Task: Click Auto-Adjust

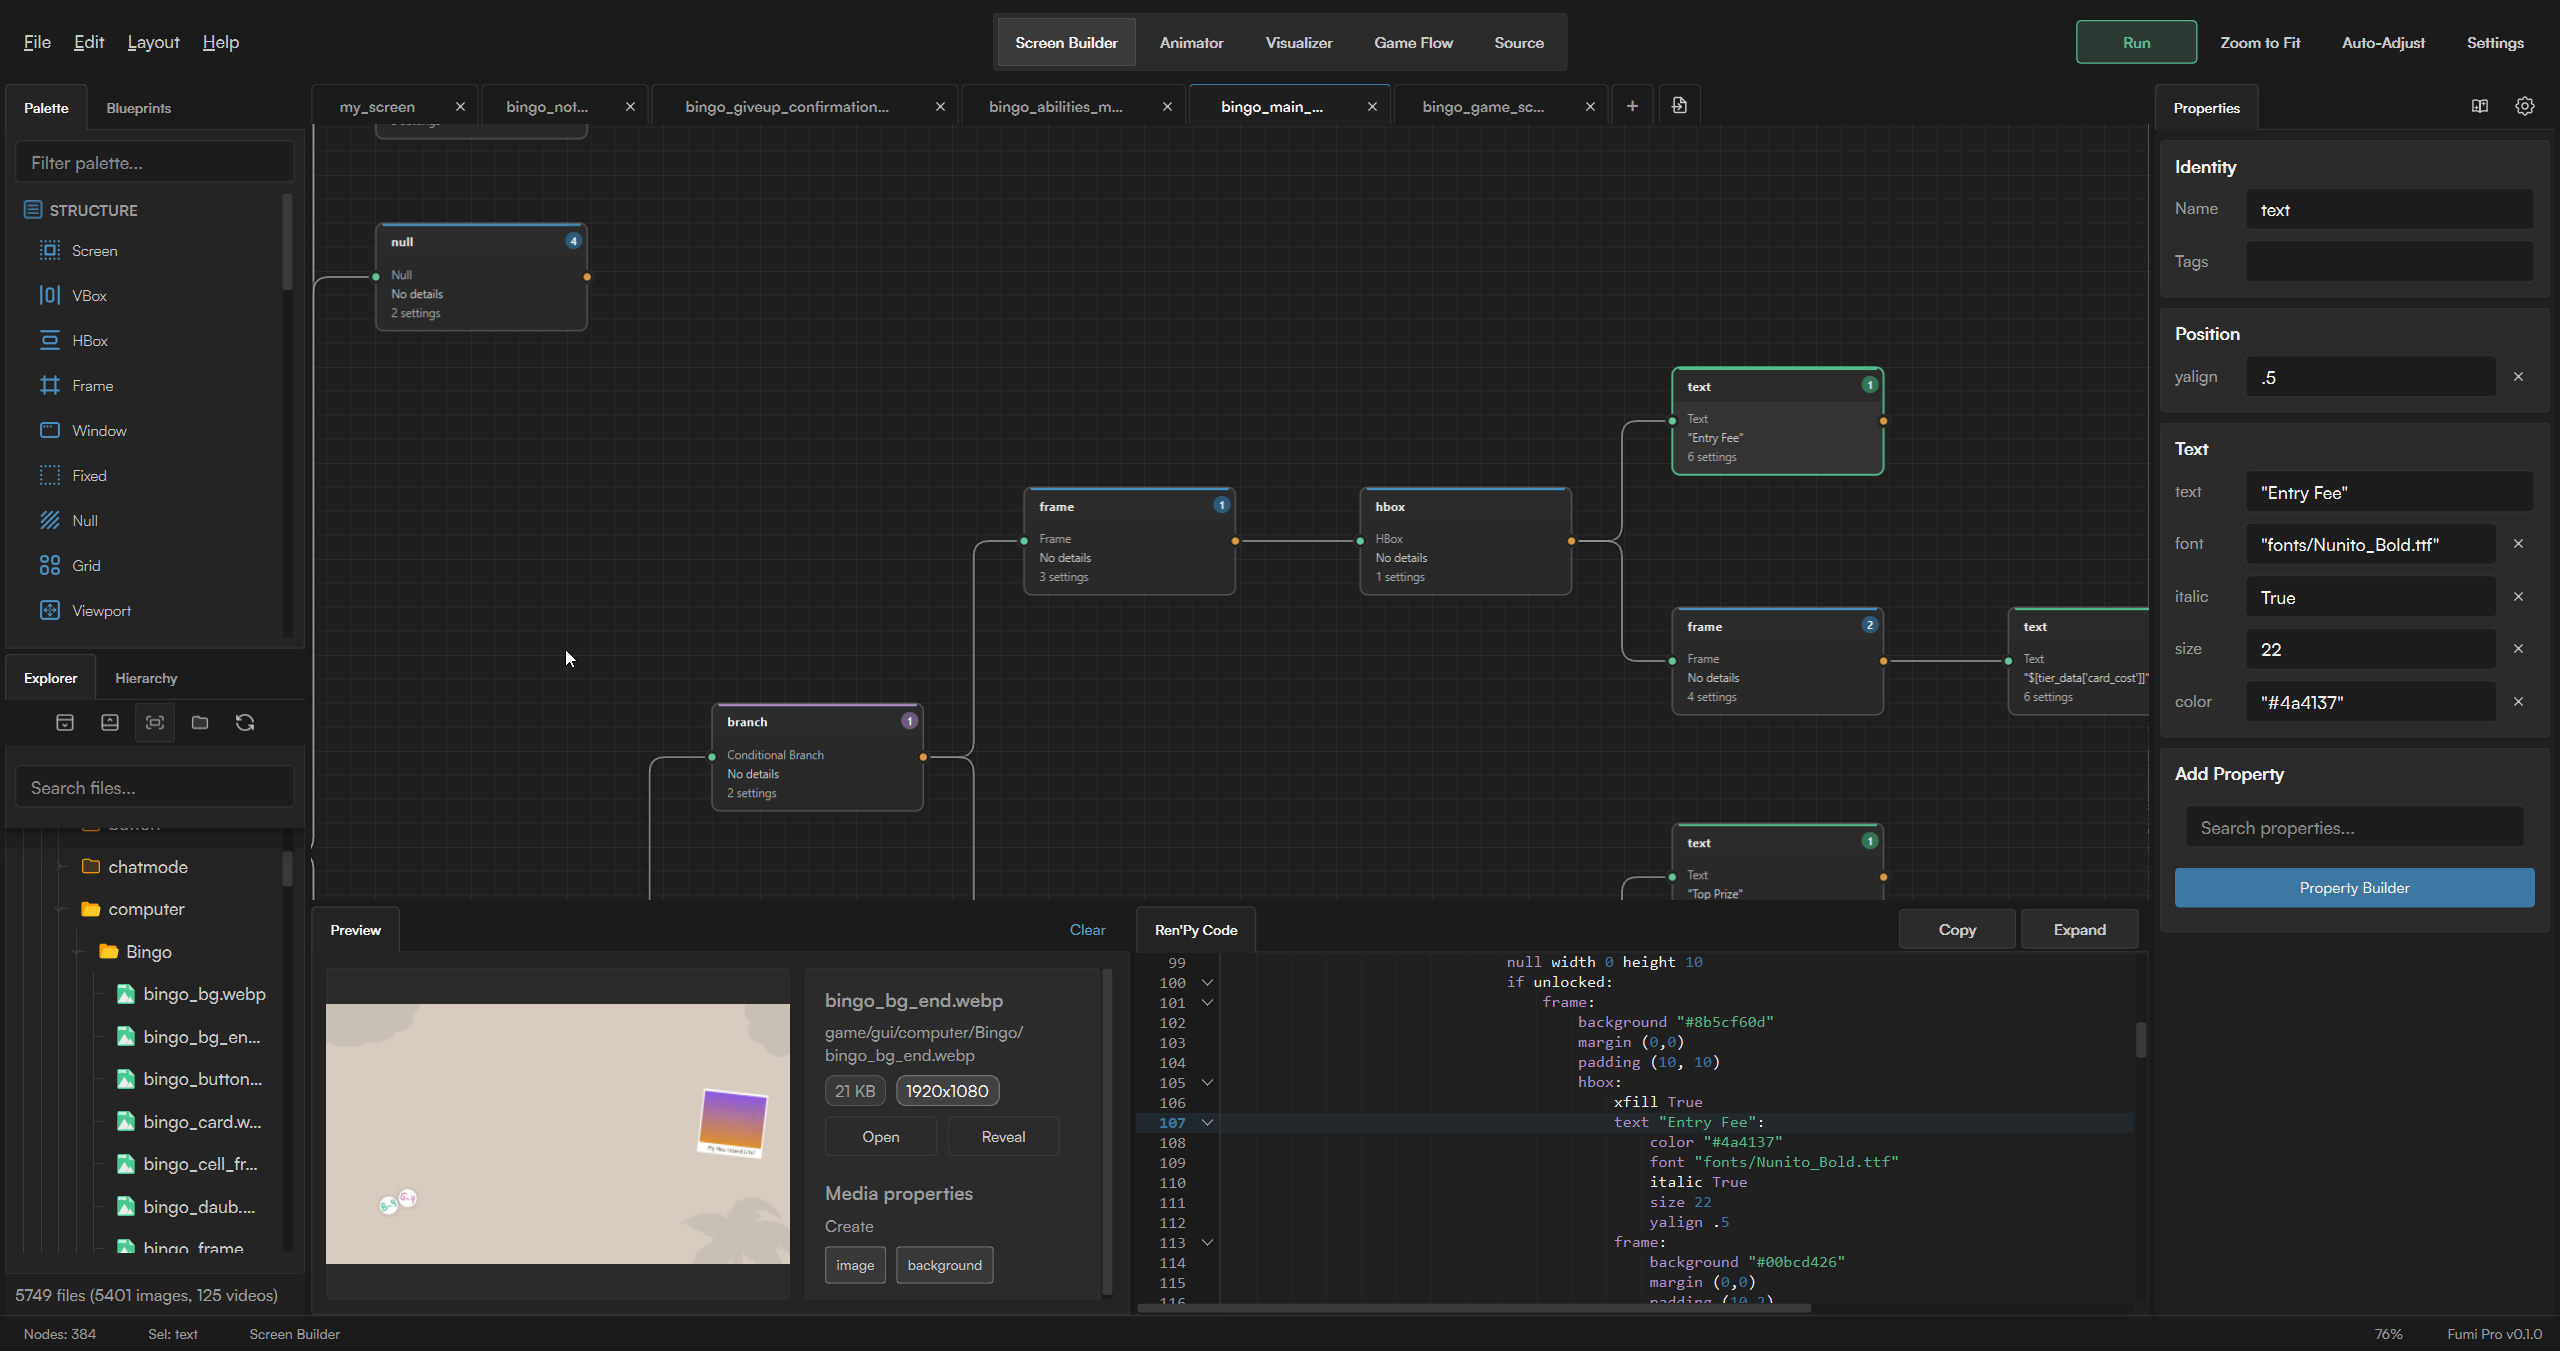Action: pyautogui.click(x=2383, y=43)
